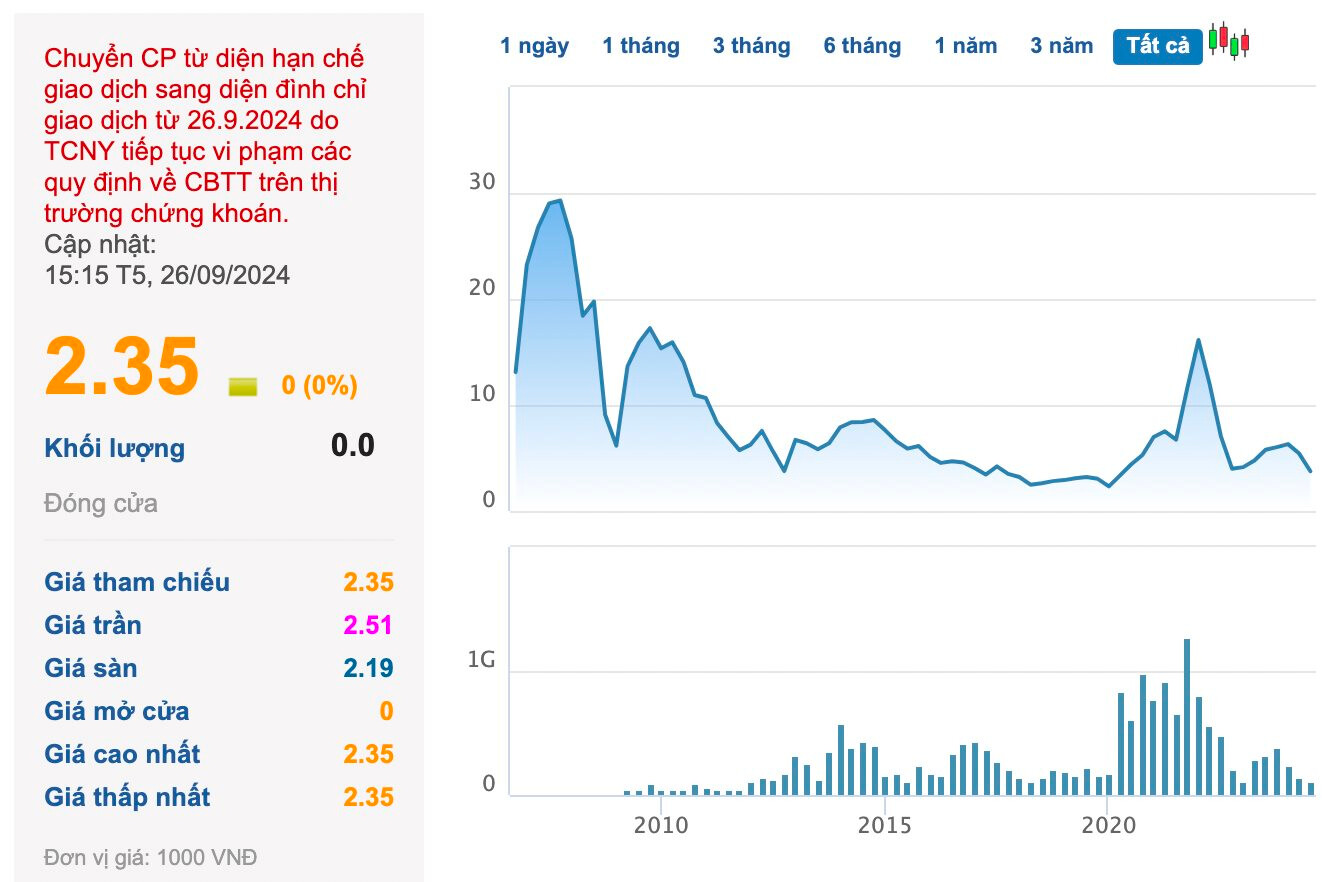Click the "Giá sàn" floor price 2.19

[367, 668]
